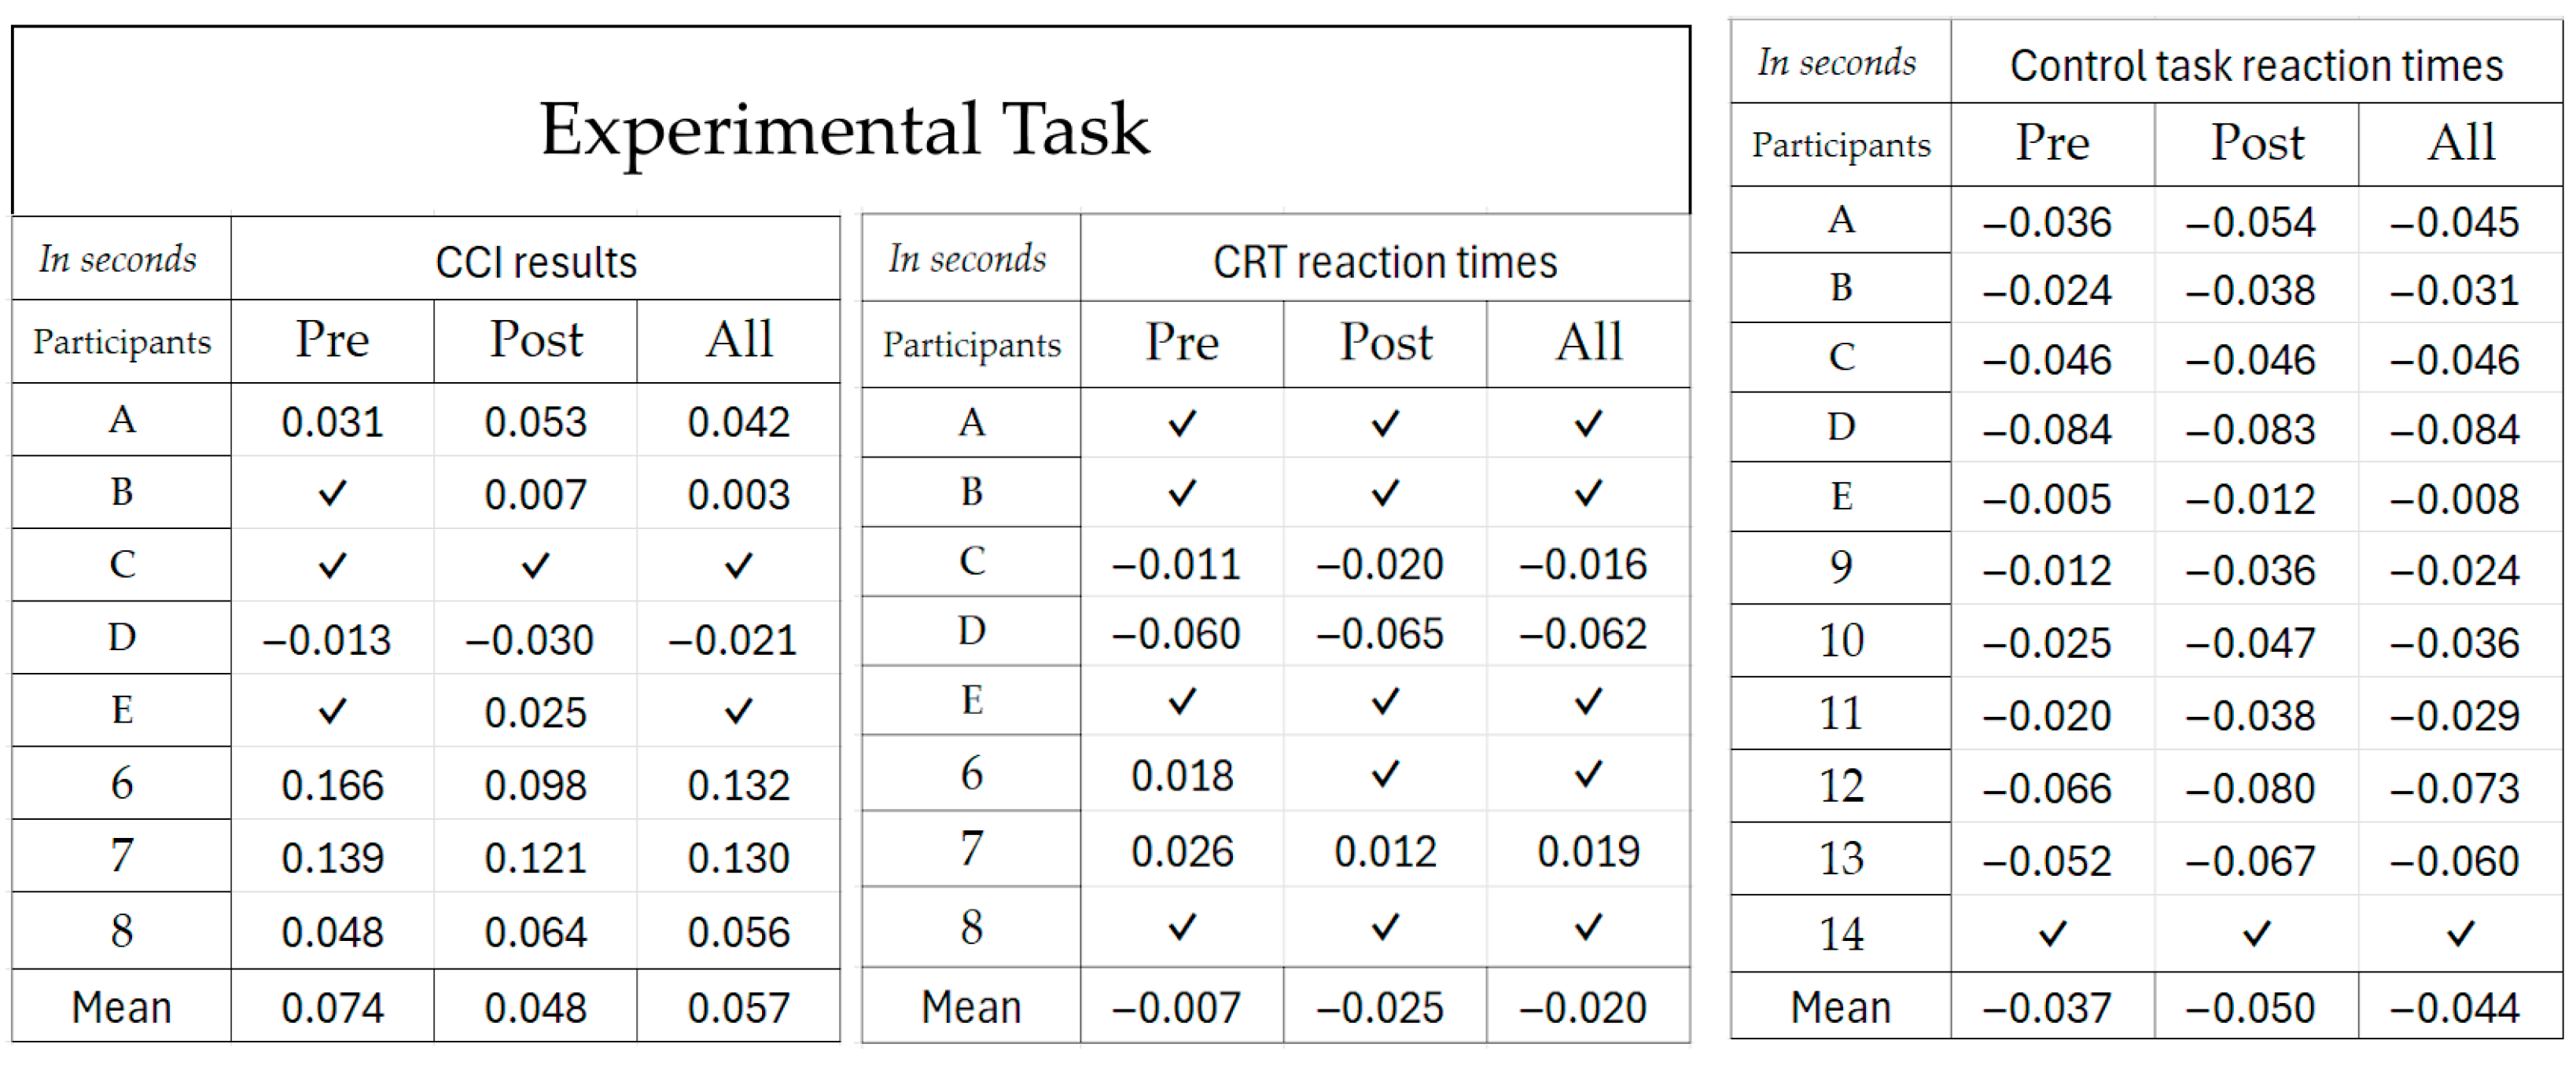Click CRT row E Post checkmark

coord(1385,701)
